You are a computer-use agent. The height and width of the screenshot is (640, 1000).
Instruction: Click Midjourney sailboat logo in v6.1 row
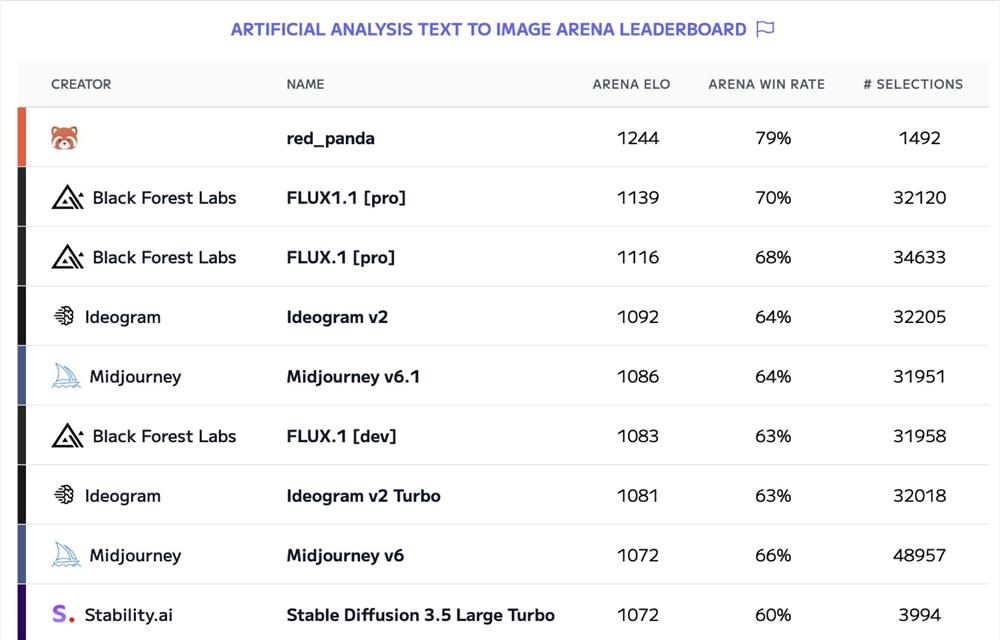pyautogui.click(x=66, y=376)
